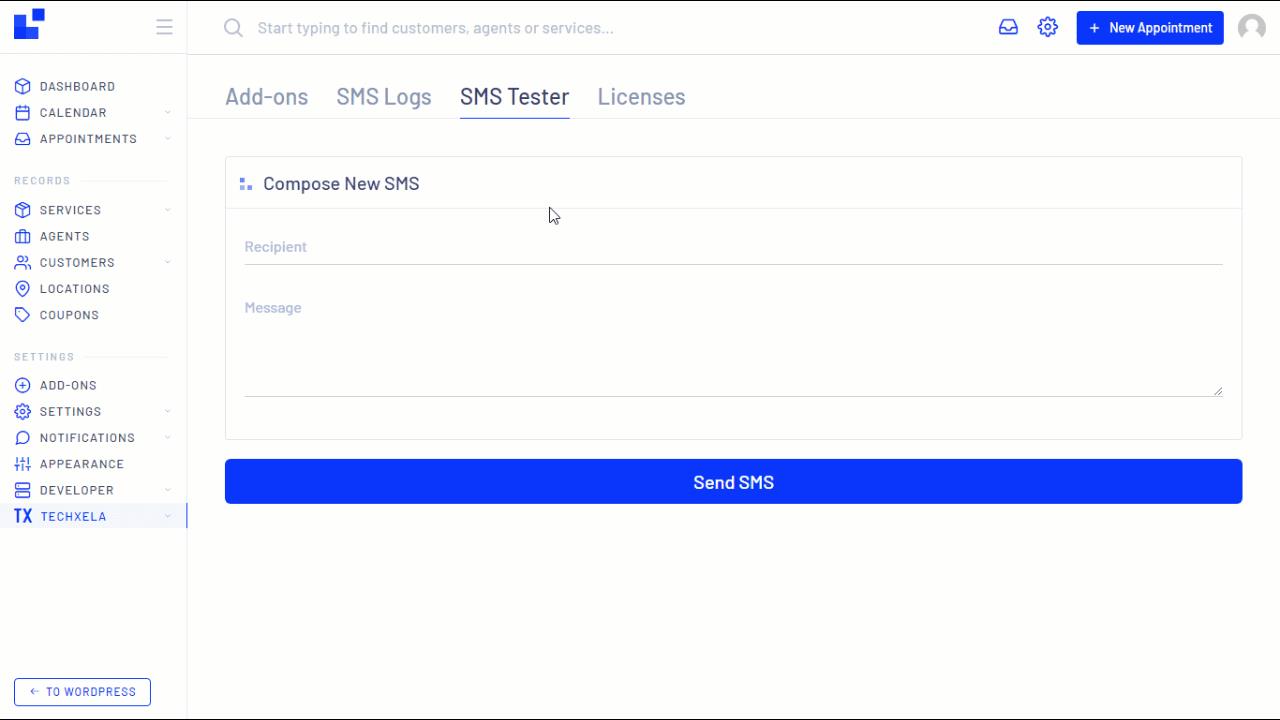This screenshot has height=720, width=1280.
Task: Click the Customers people icon
Action: (23, 262)
